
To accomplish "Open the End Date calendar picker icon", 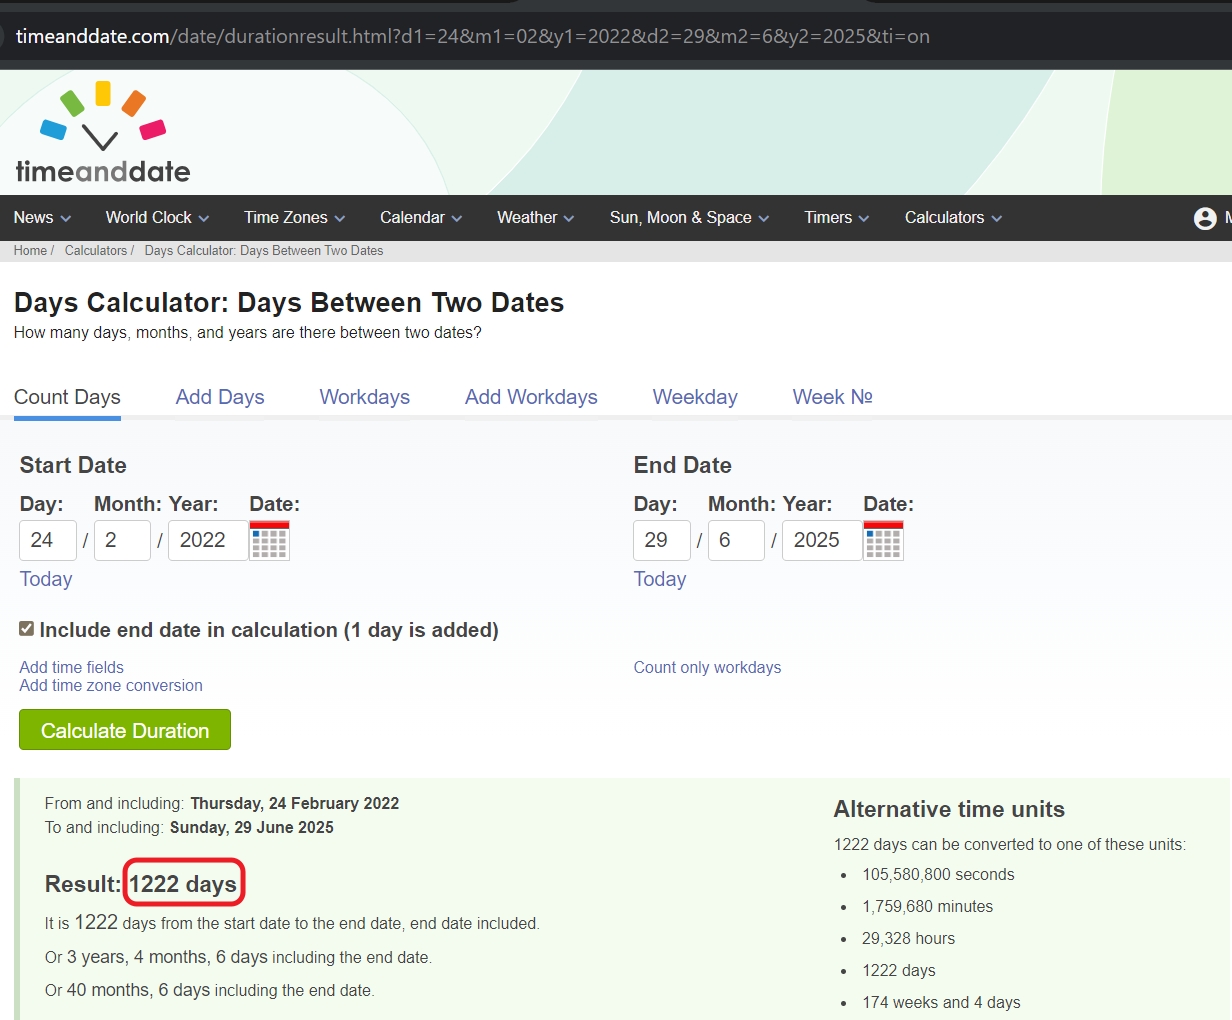I will coord(883,540).
